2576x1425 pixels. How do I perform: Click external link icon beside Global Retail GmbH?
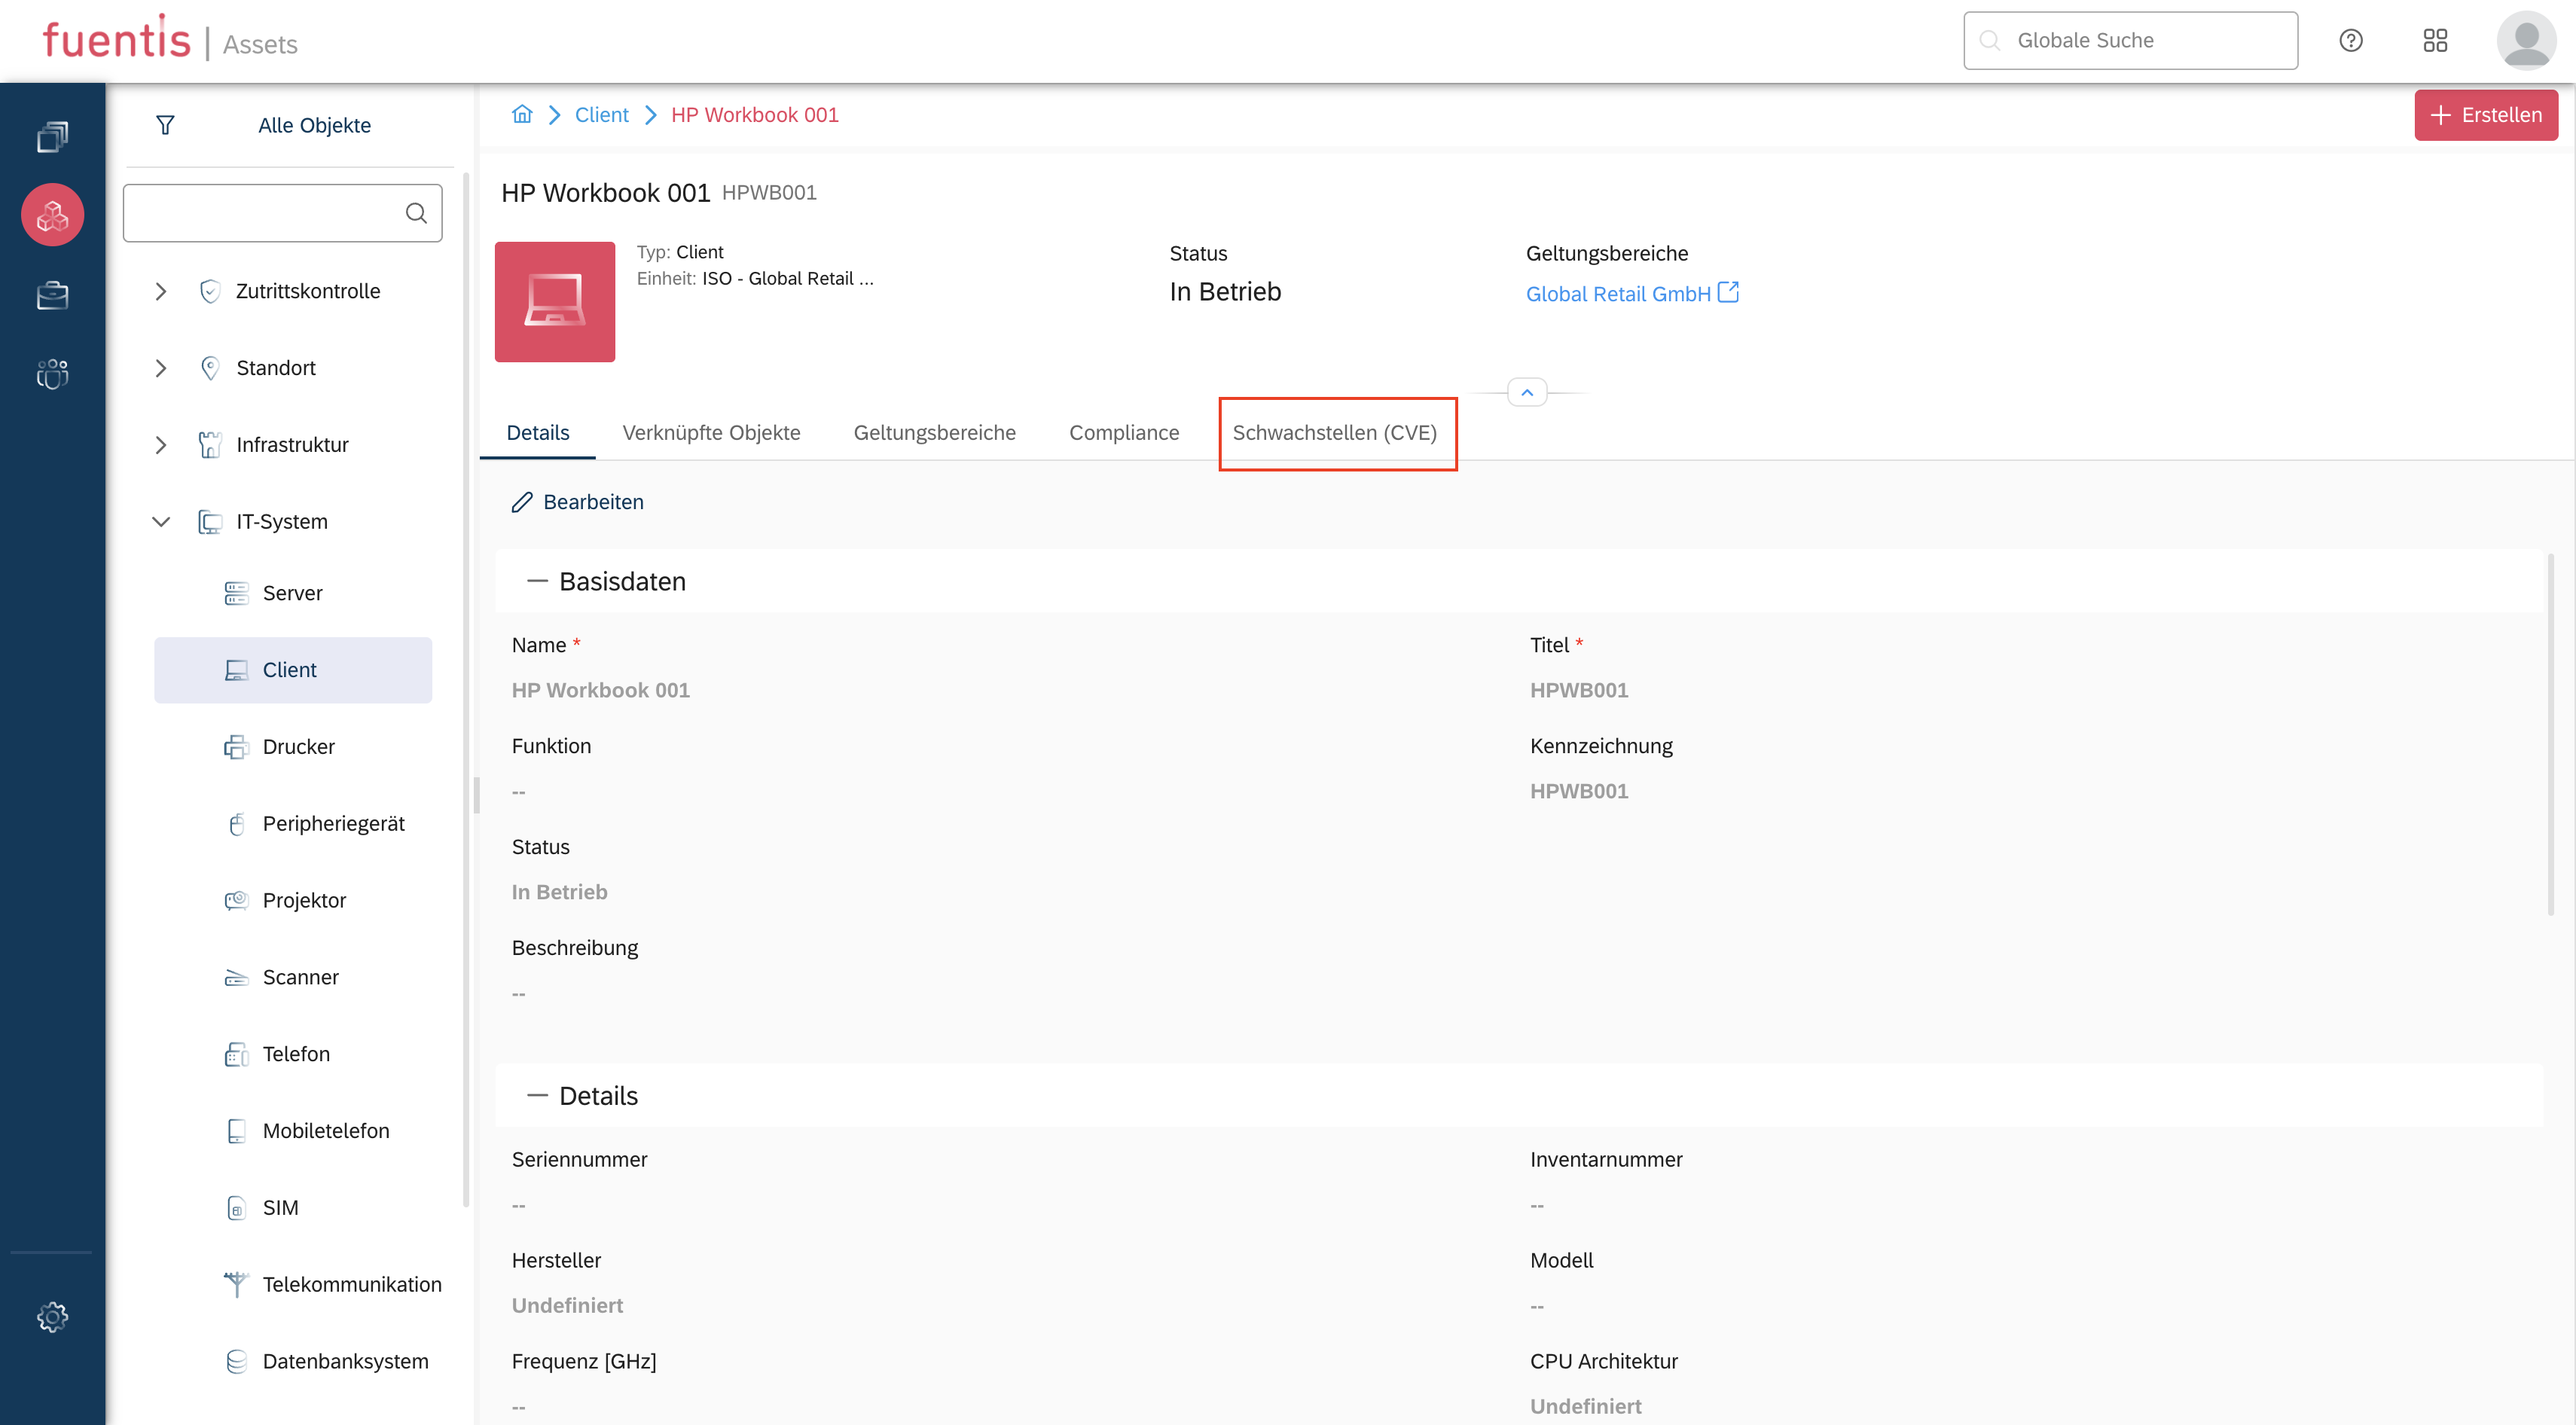point(1728,292)
